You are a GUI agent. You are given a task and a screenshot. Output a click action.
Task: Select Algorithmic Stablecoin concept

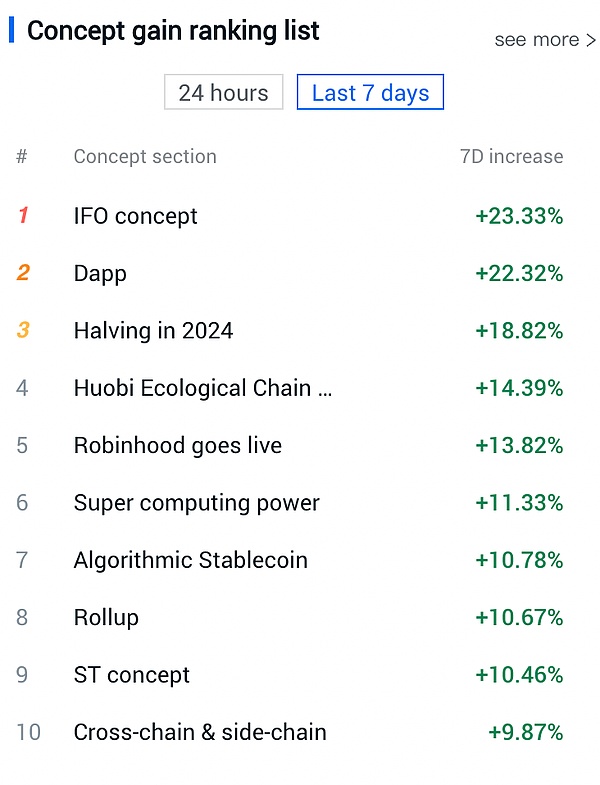pyautogui.click(x=191, y=560)
